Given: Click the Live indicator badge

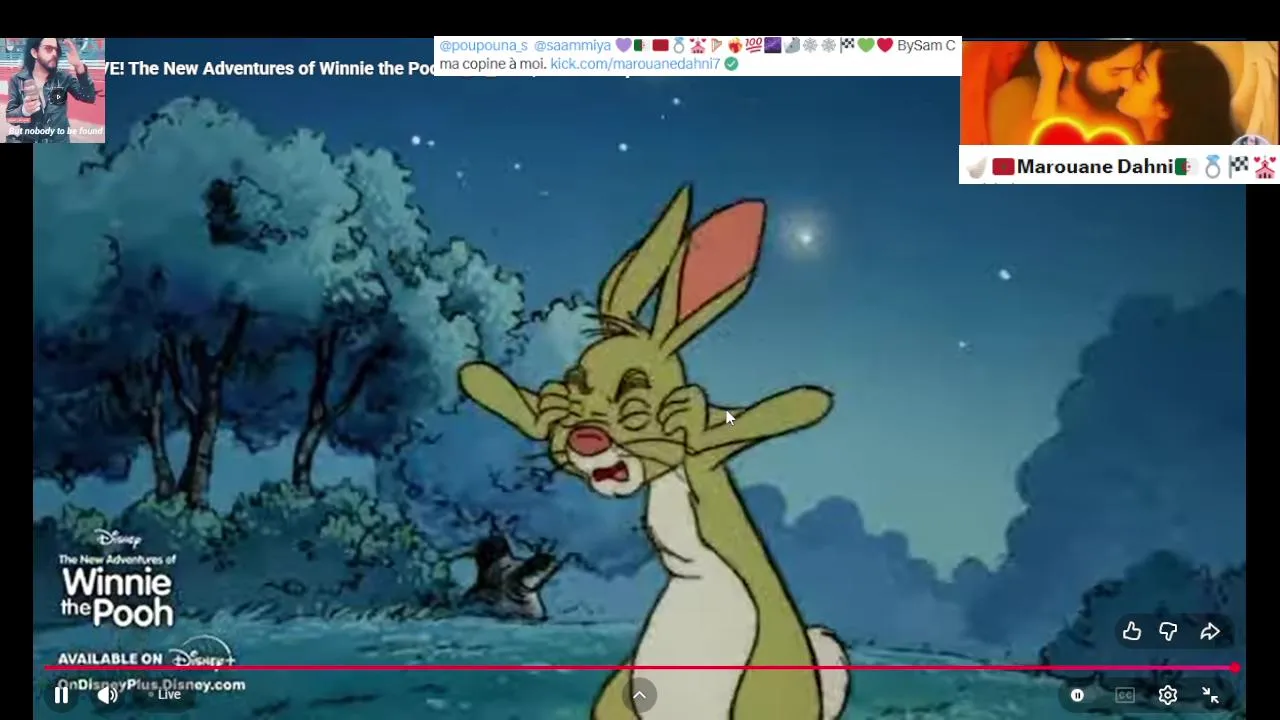Looking at the screenshot, I should (166, 694).
